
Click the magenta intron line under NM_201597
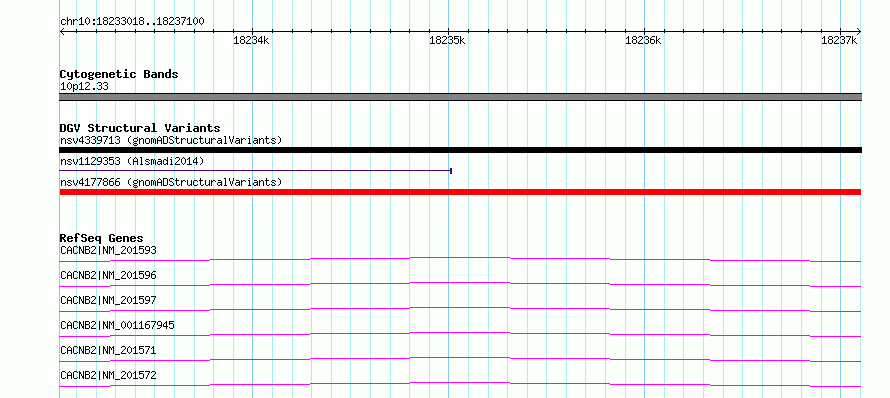pos(460,308)
